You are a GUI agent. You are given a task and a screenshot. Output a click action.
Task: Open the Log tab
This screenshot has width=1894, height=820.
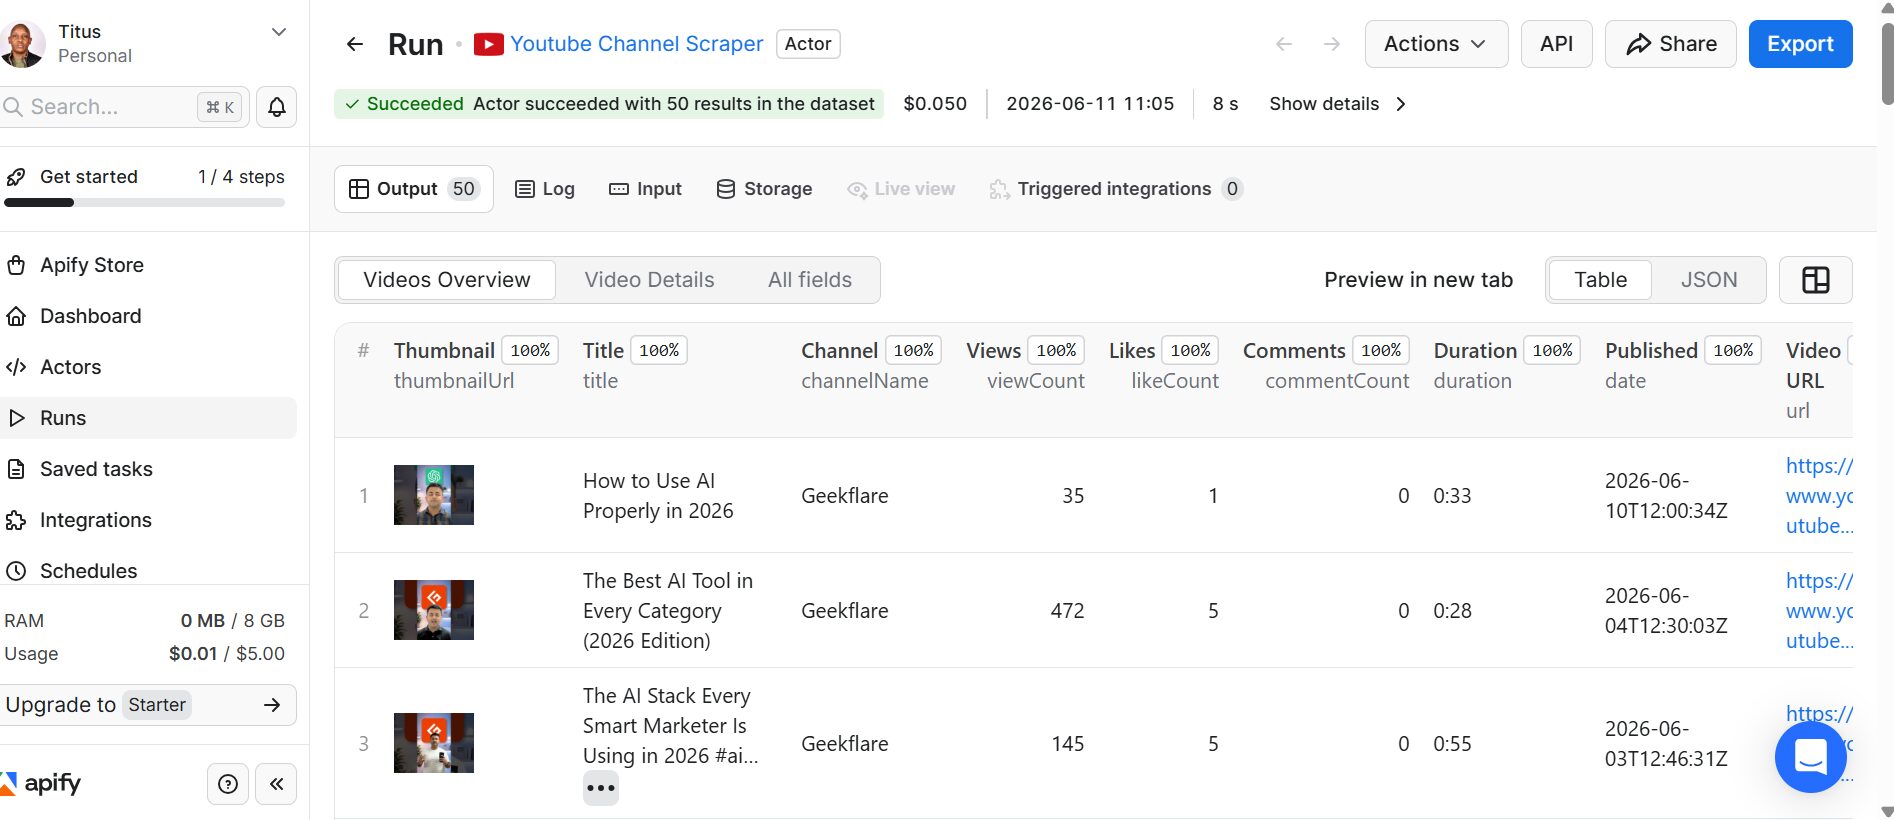click(545, 189)
